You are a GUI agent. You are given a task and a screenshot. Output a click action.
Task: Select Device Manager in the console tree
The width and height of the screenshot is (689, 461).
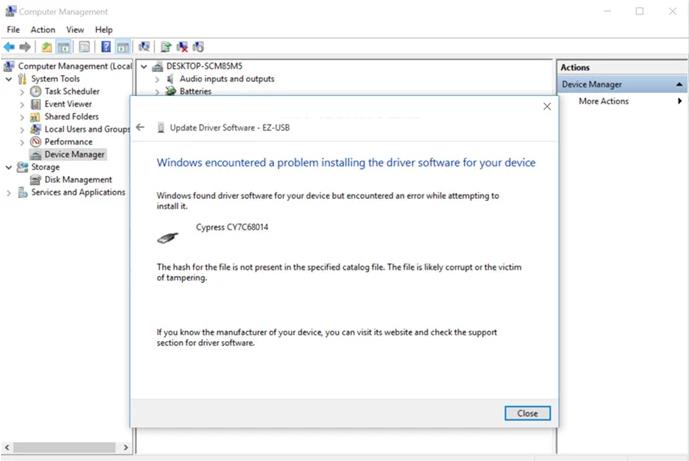click(x=74, y=154)
